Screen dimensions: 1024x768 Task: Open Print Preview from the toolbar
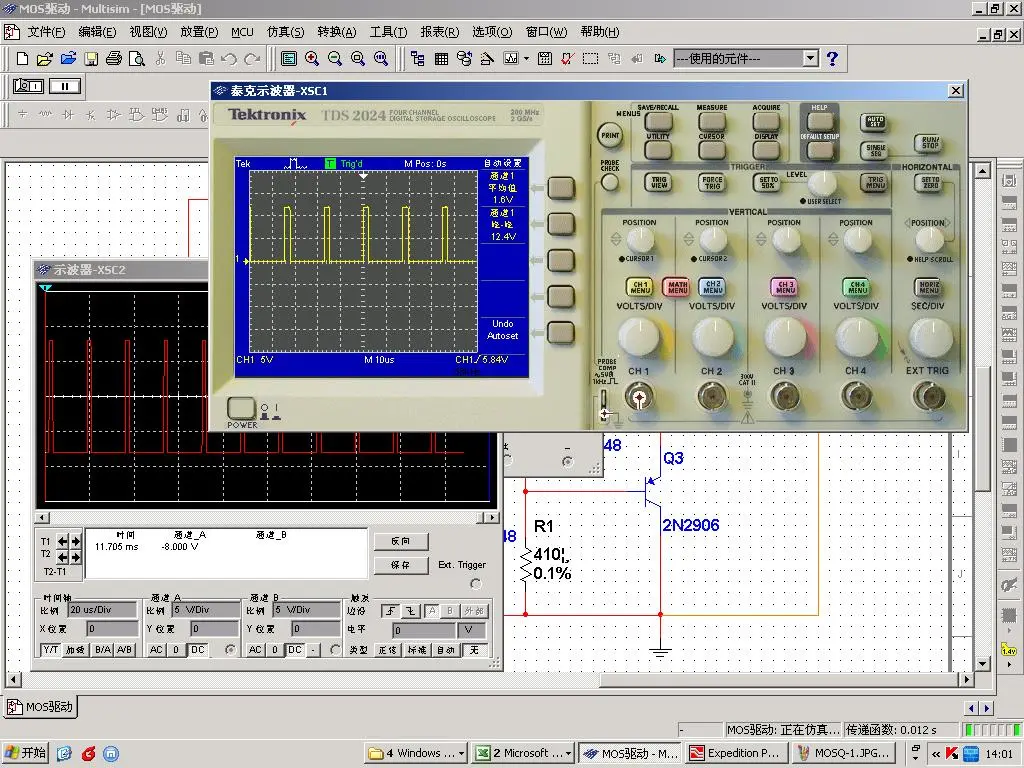point(136,59)
